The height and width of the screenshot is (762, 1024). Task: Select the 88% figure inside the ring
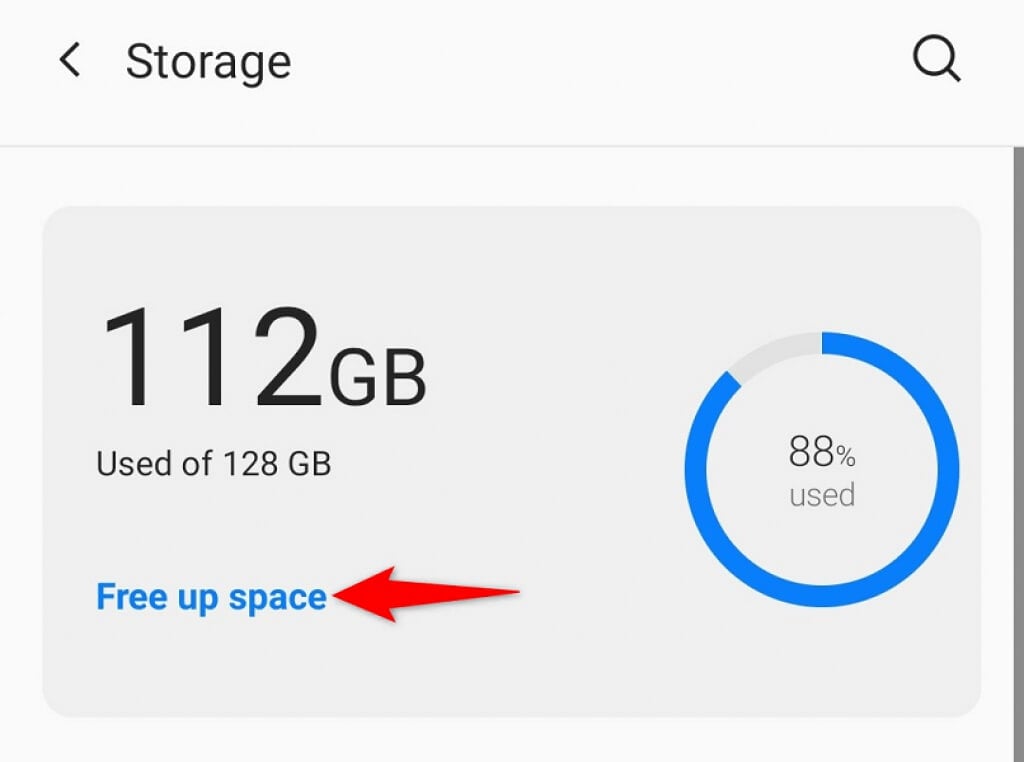point(811,453)
